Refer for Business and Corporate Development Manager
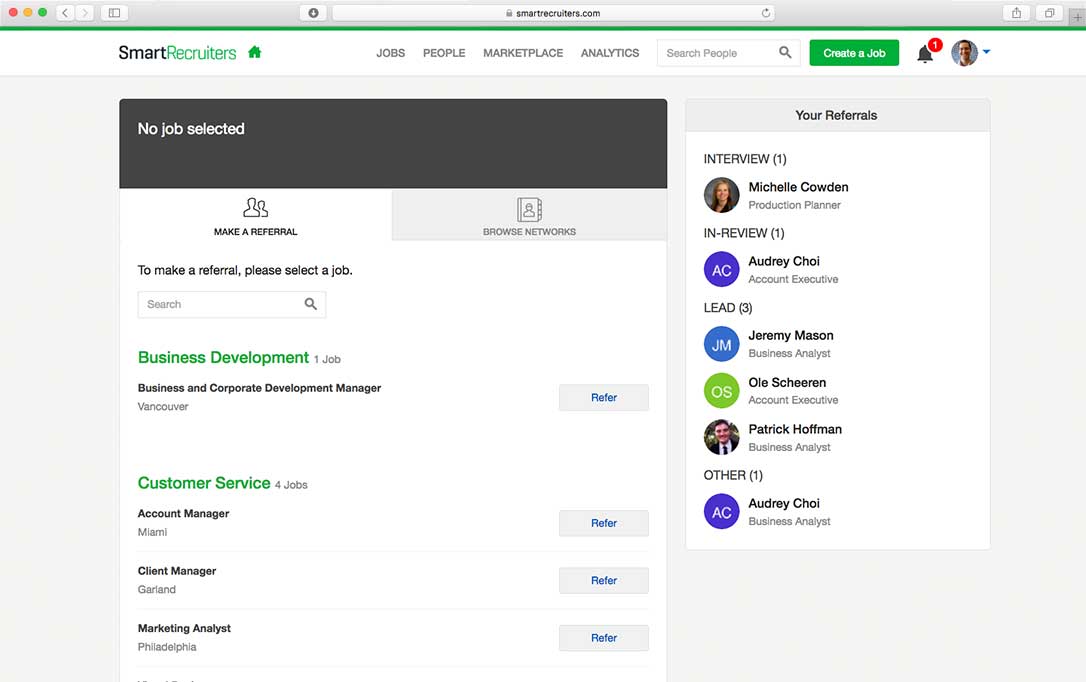This screenshot has height=682, width=1086. [x=603, y=397]
